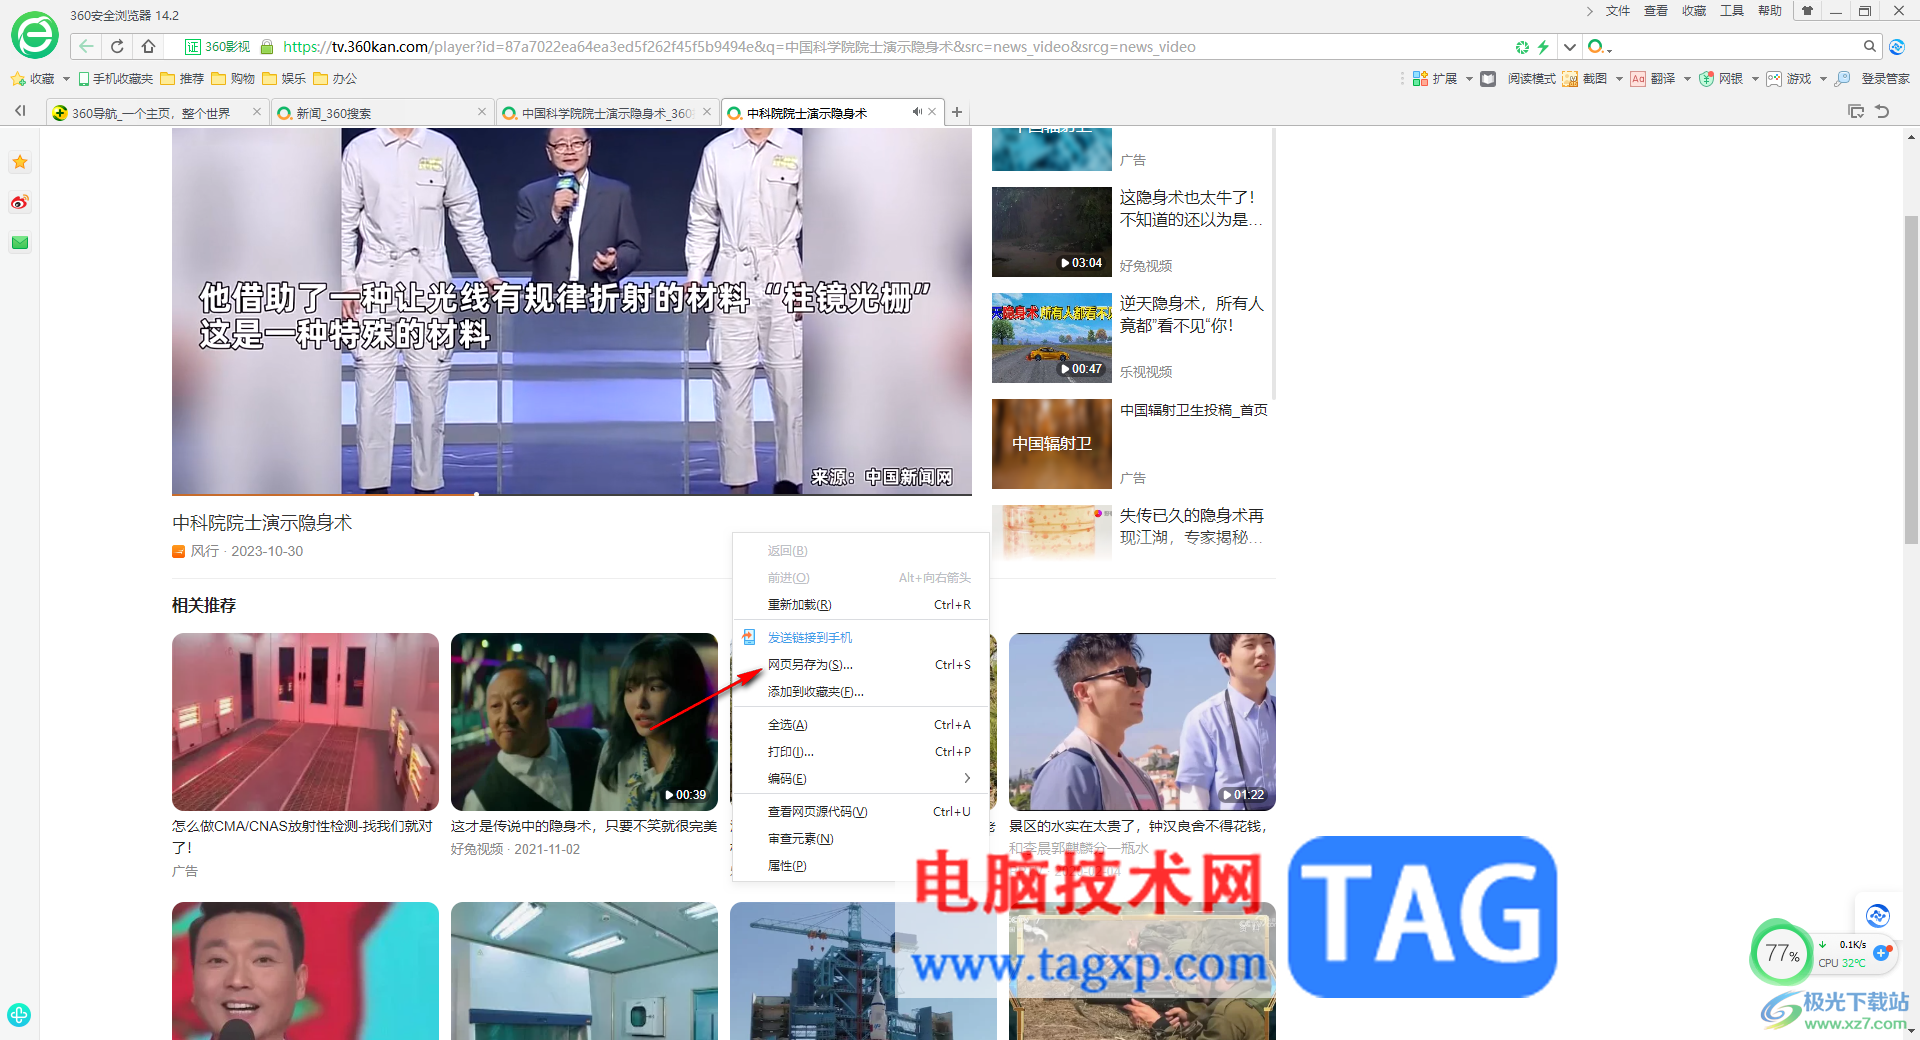Expand the 扩展 extensions dropdown arrow

[x=1469, y=79]
